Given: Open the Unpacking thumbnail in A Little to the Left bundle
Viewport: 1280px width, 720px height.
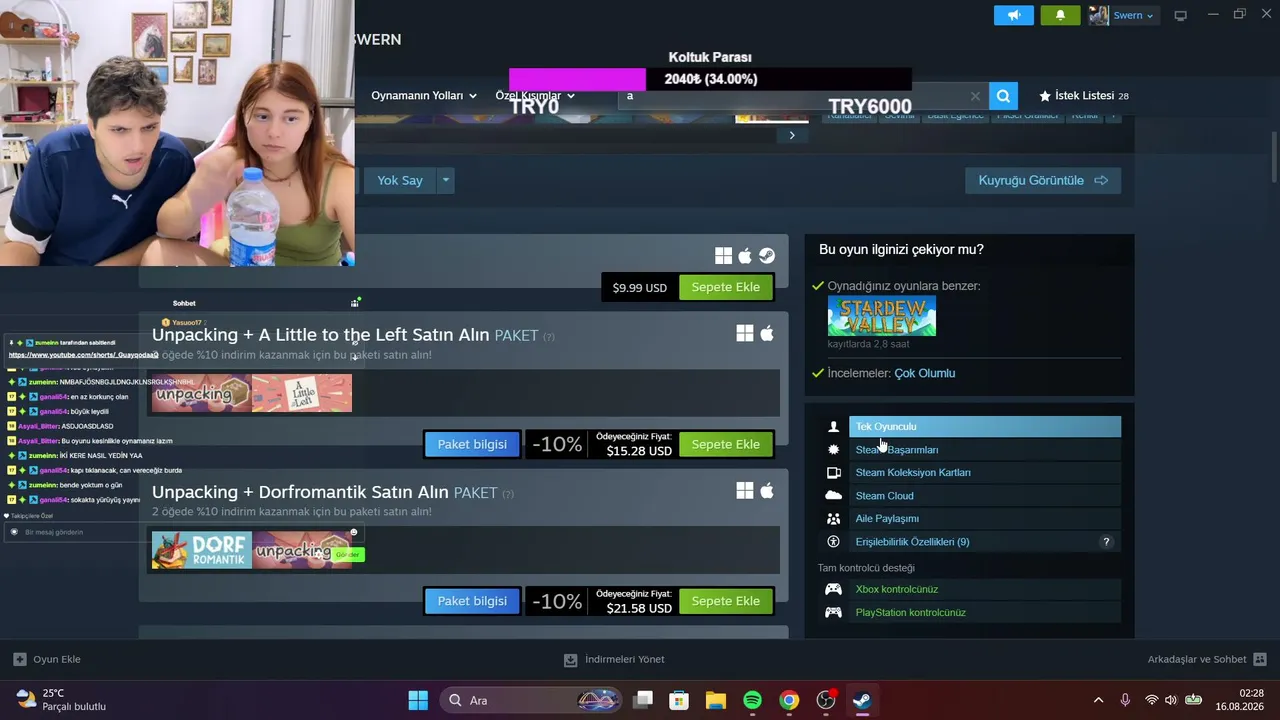Looking at the screenshot, I should 201,393.
